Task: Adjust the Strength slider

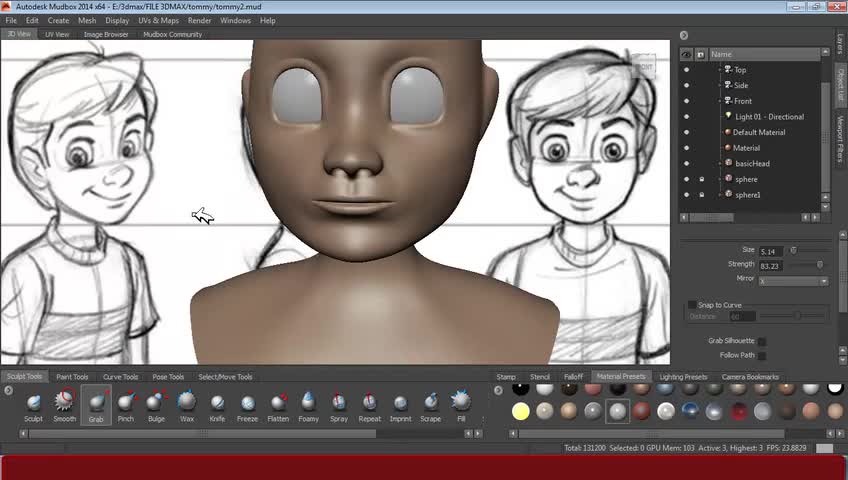Action: [820, 265]
